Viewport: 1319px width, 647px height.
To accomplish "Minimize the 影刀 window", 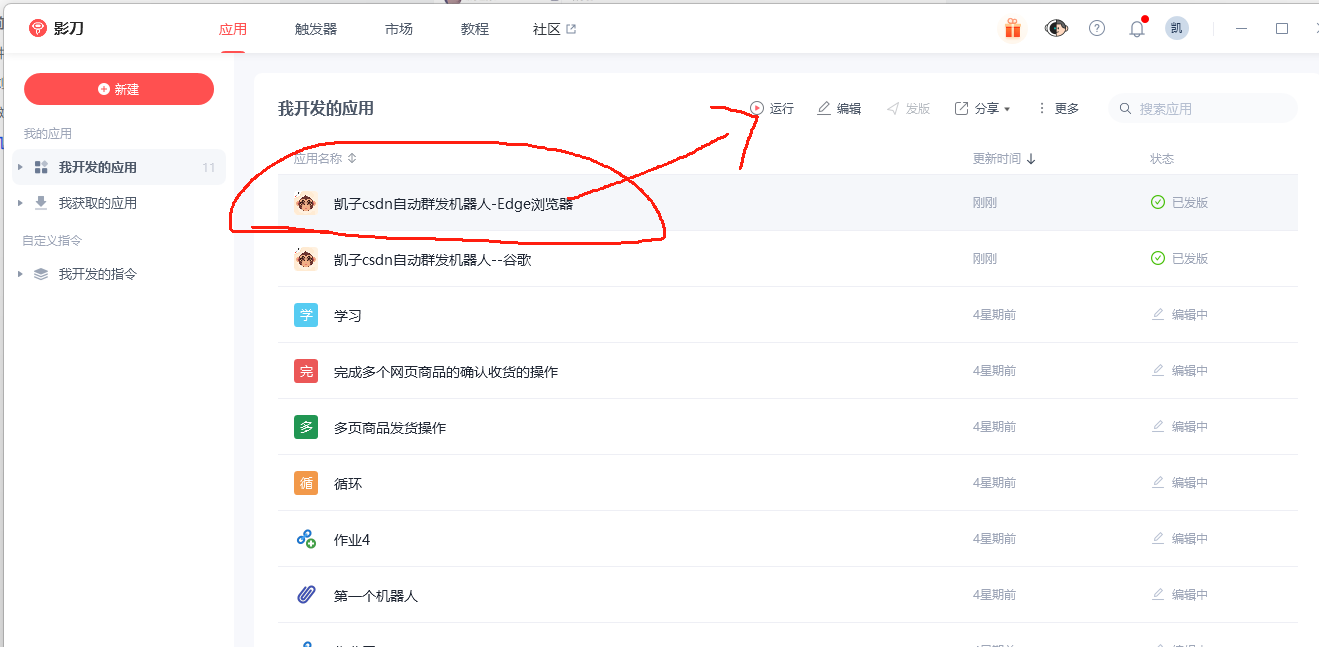I will pos(1242,29).
